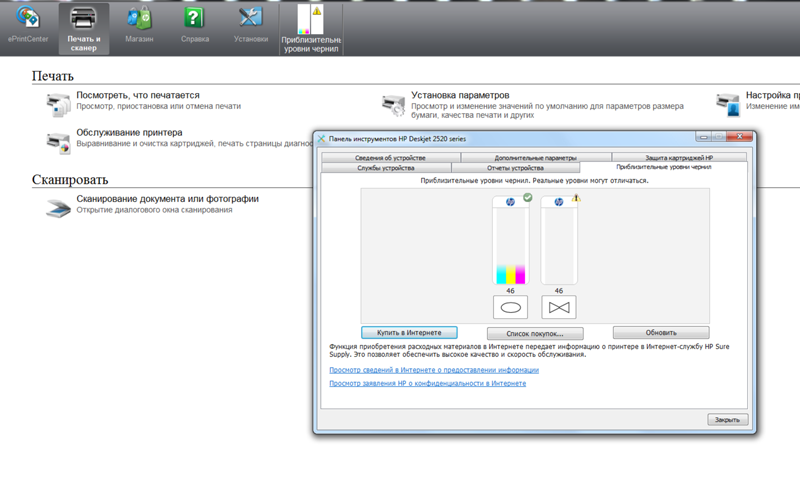The image size is (800, 496).
Task: Click the toolbox title bar icon of dialog
Action: point(321,138)
